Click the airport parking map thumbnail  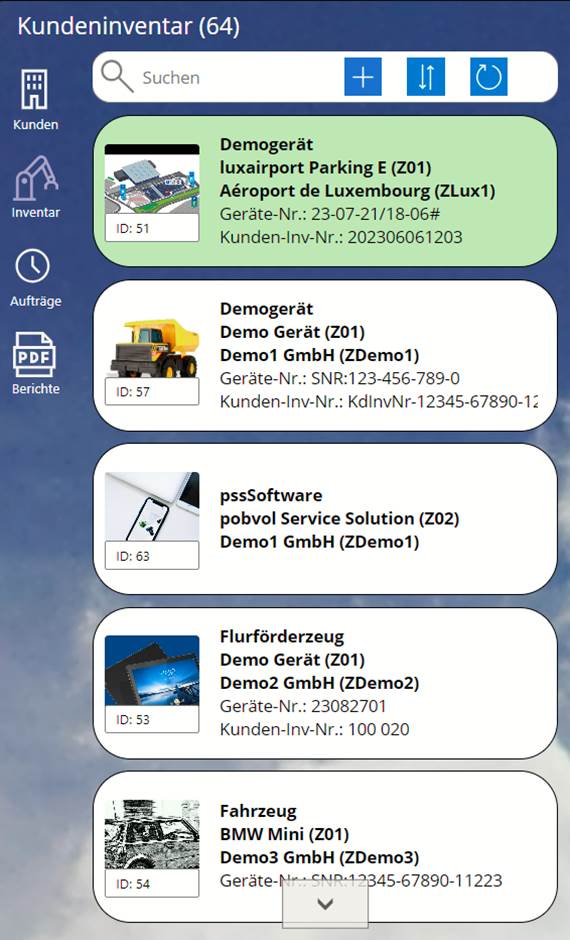click(x=152, y=179)
